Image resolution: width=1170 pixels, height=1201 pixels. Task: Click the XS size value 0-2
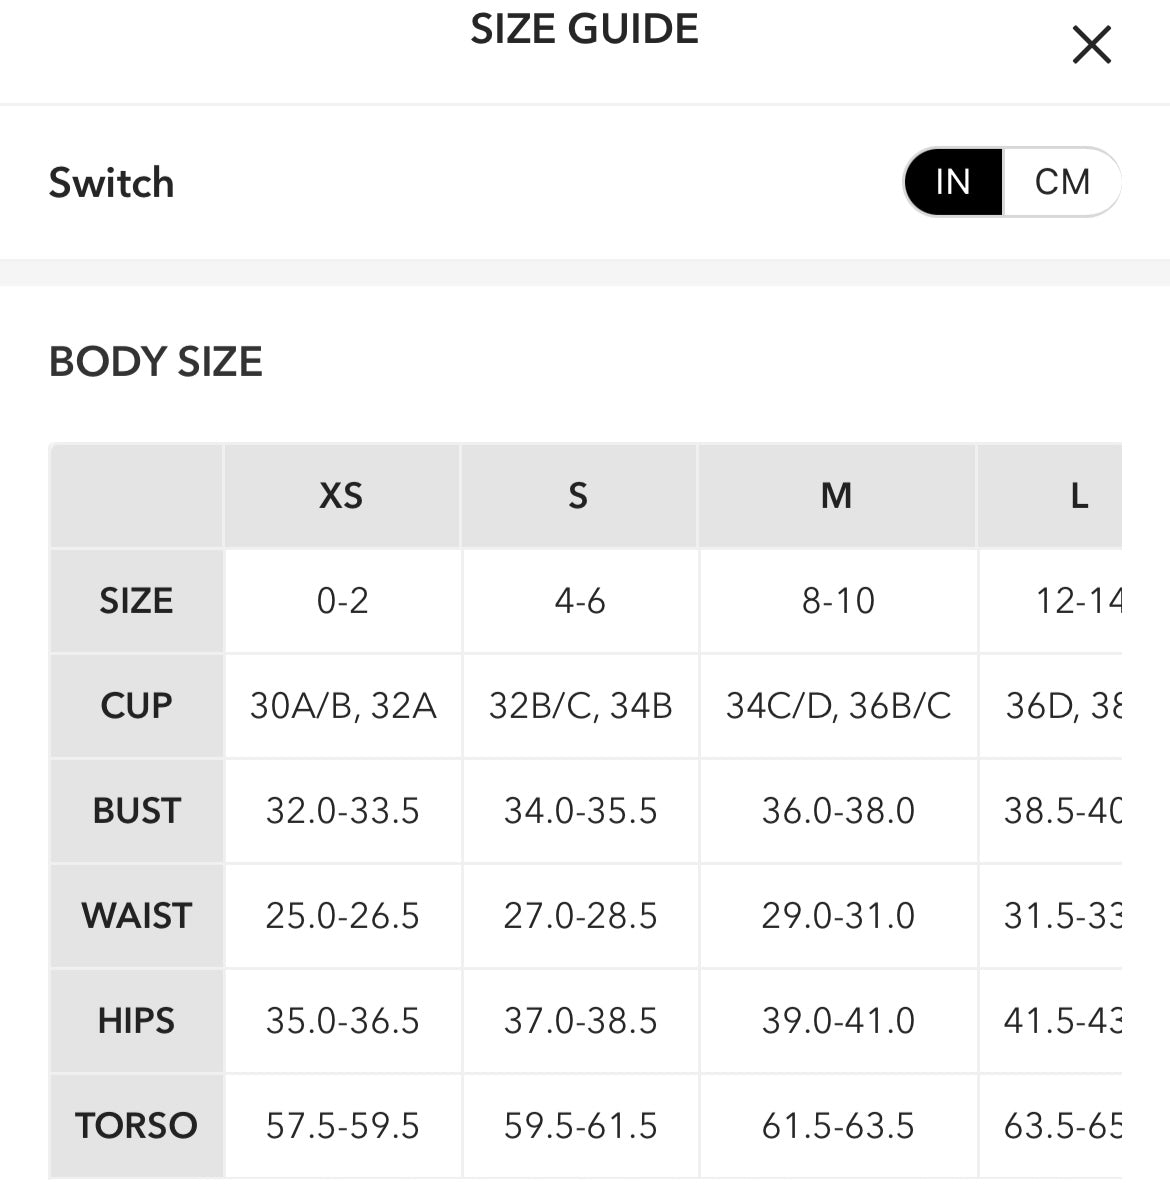point(342,601)
